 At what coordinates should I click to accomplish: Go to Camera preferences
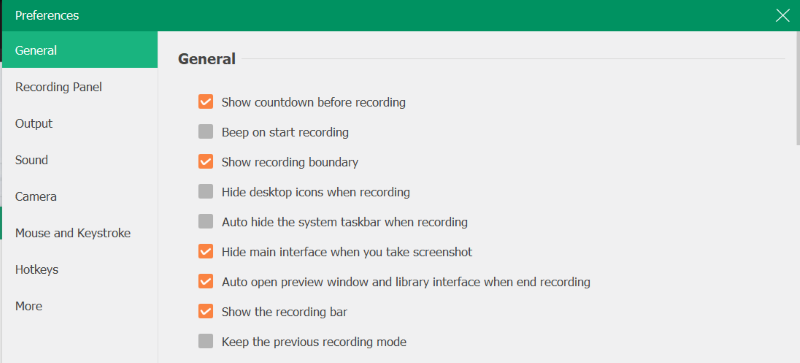80,197
